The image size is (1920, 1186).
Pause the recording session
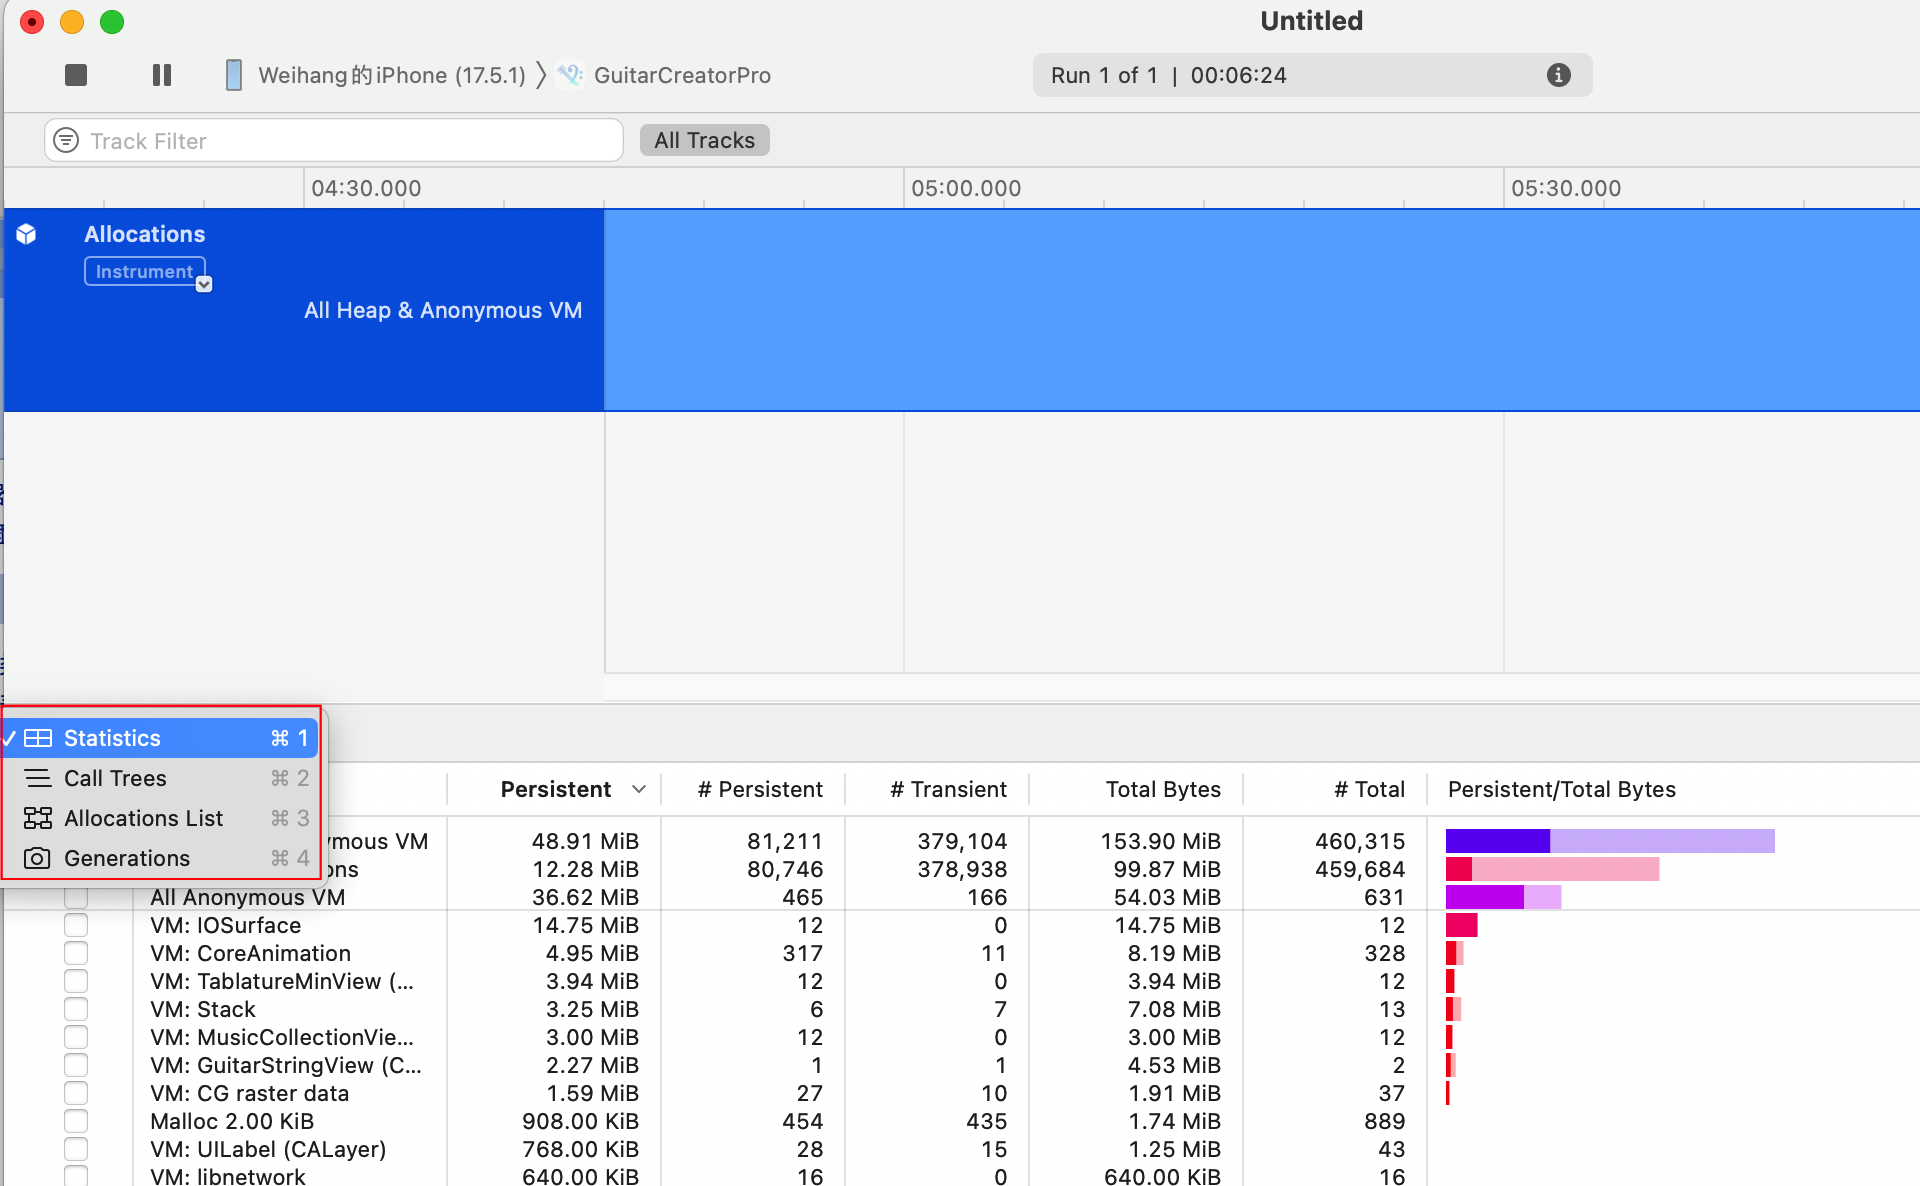(162, 75)
